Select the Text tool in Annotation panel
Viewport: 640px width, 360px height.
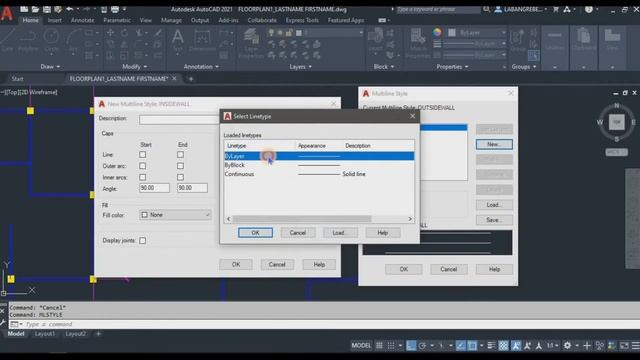[178, 40]
